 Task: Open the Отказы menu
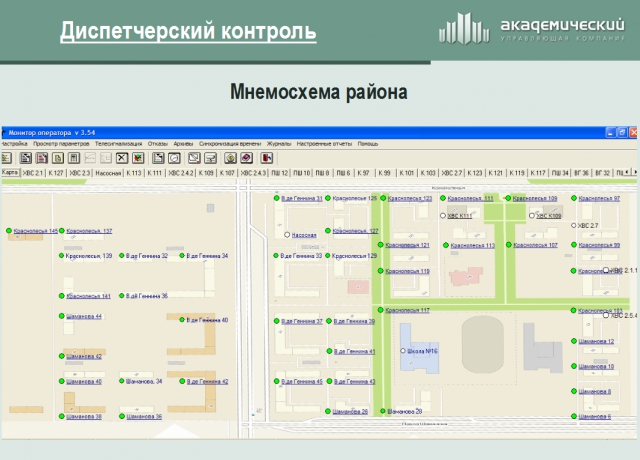tap(158, 144)
